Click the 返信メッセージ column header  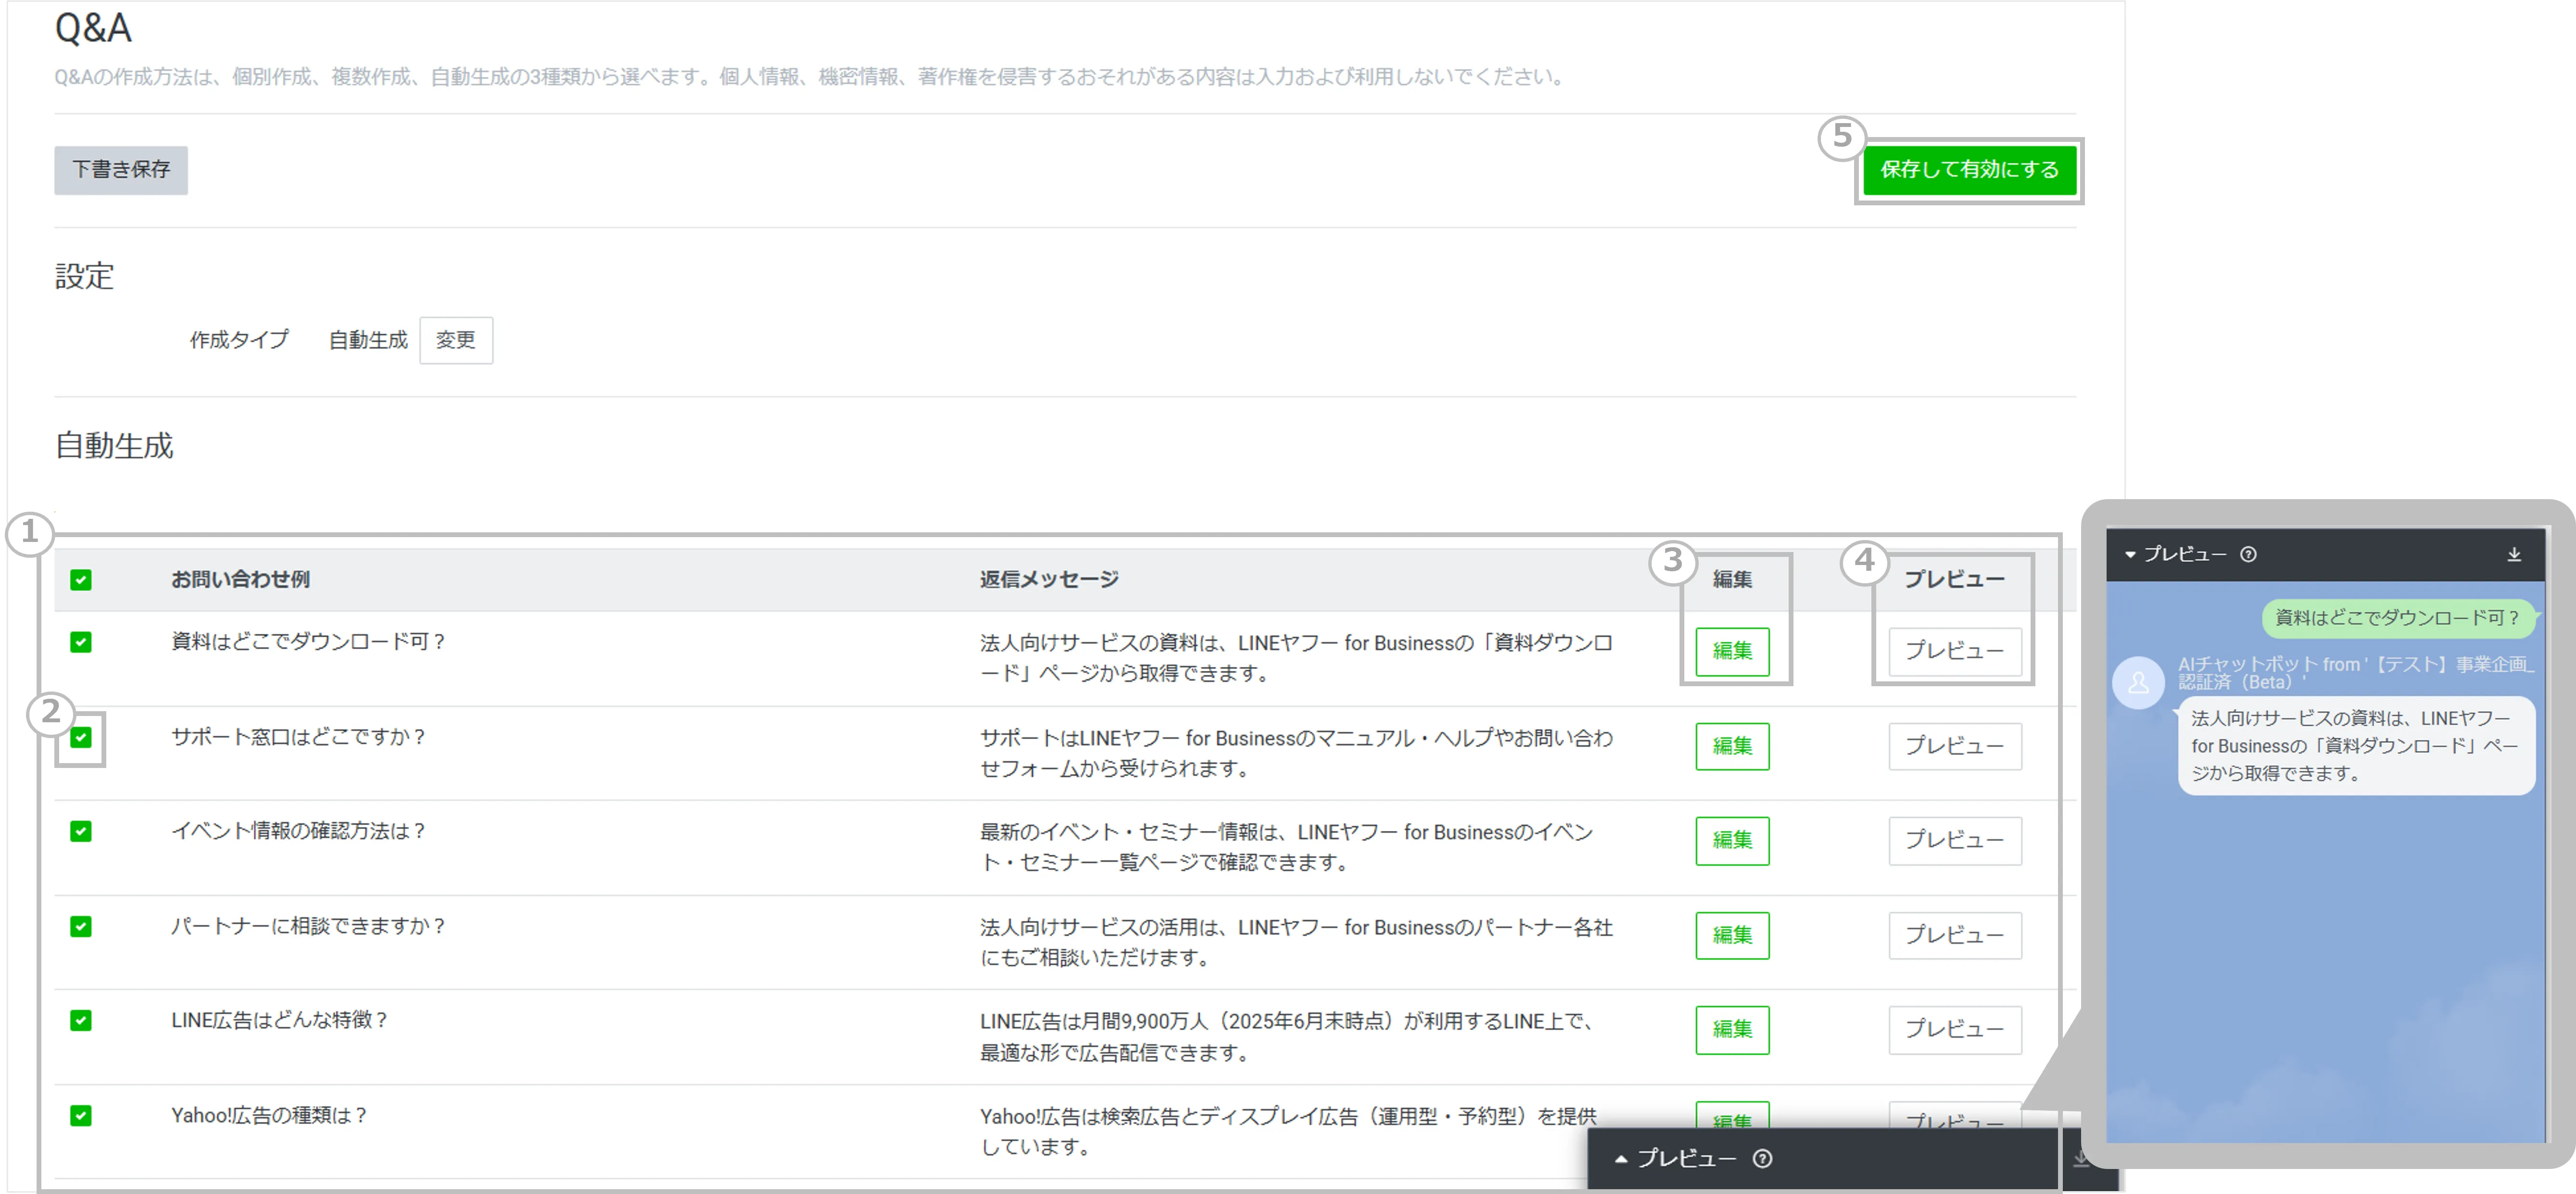click(1049, 580)
